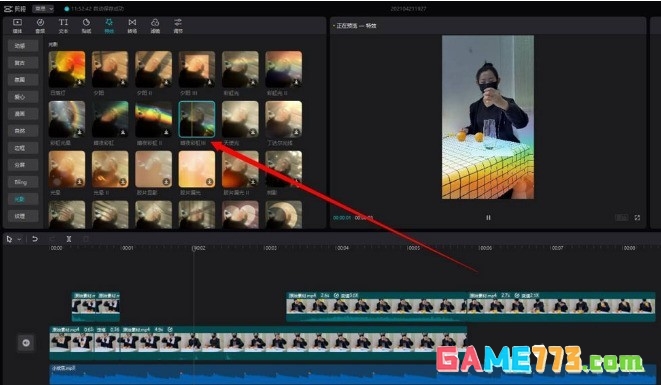This screenshot has height=385, width=661.
Task: Delete the selected timeline clip
Action: (86, 239)
